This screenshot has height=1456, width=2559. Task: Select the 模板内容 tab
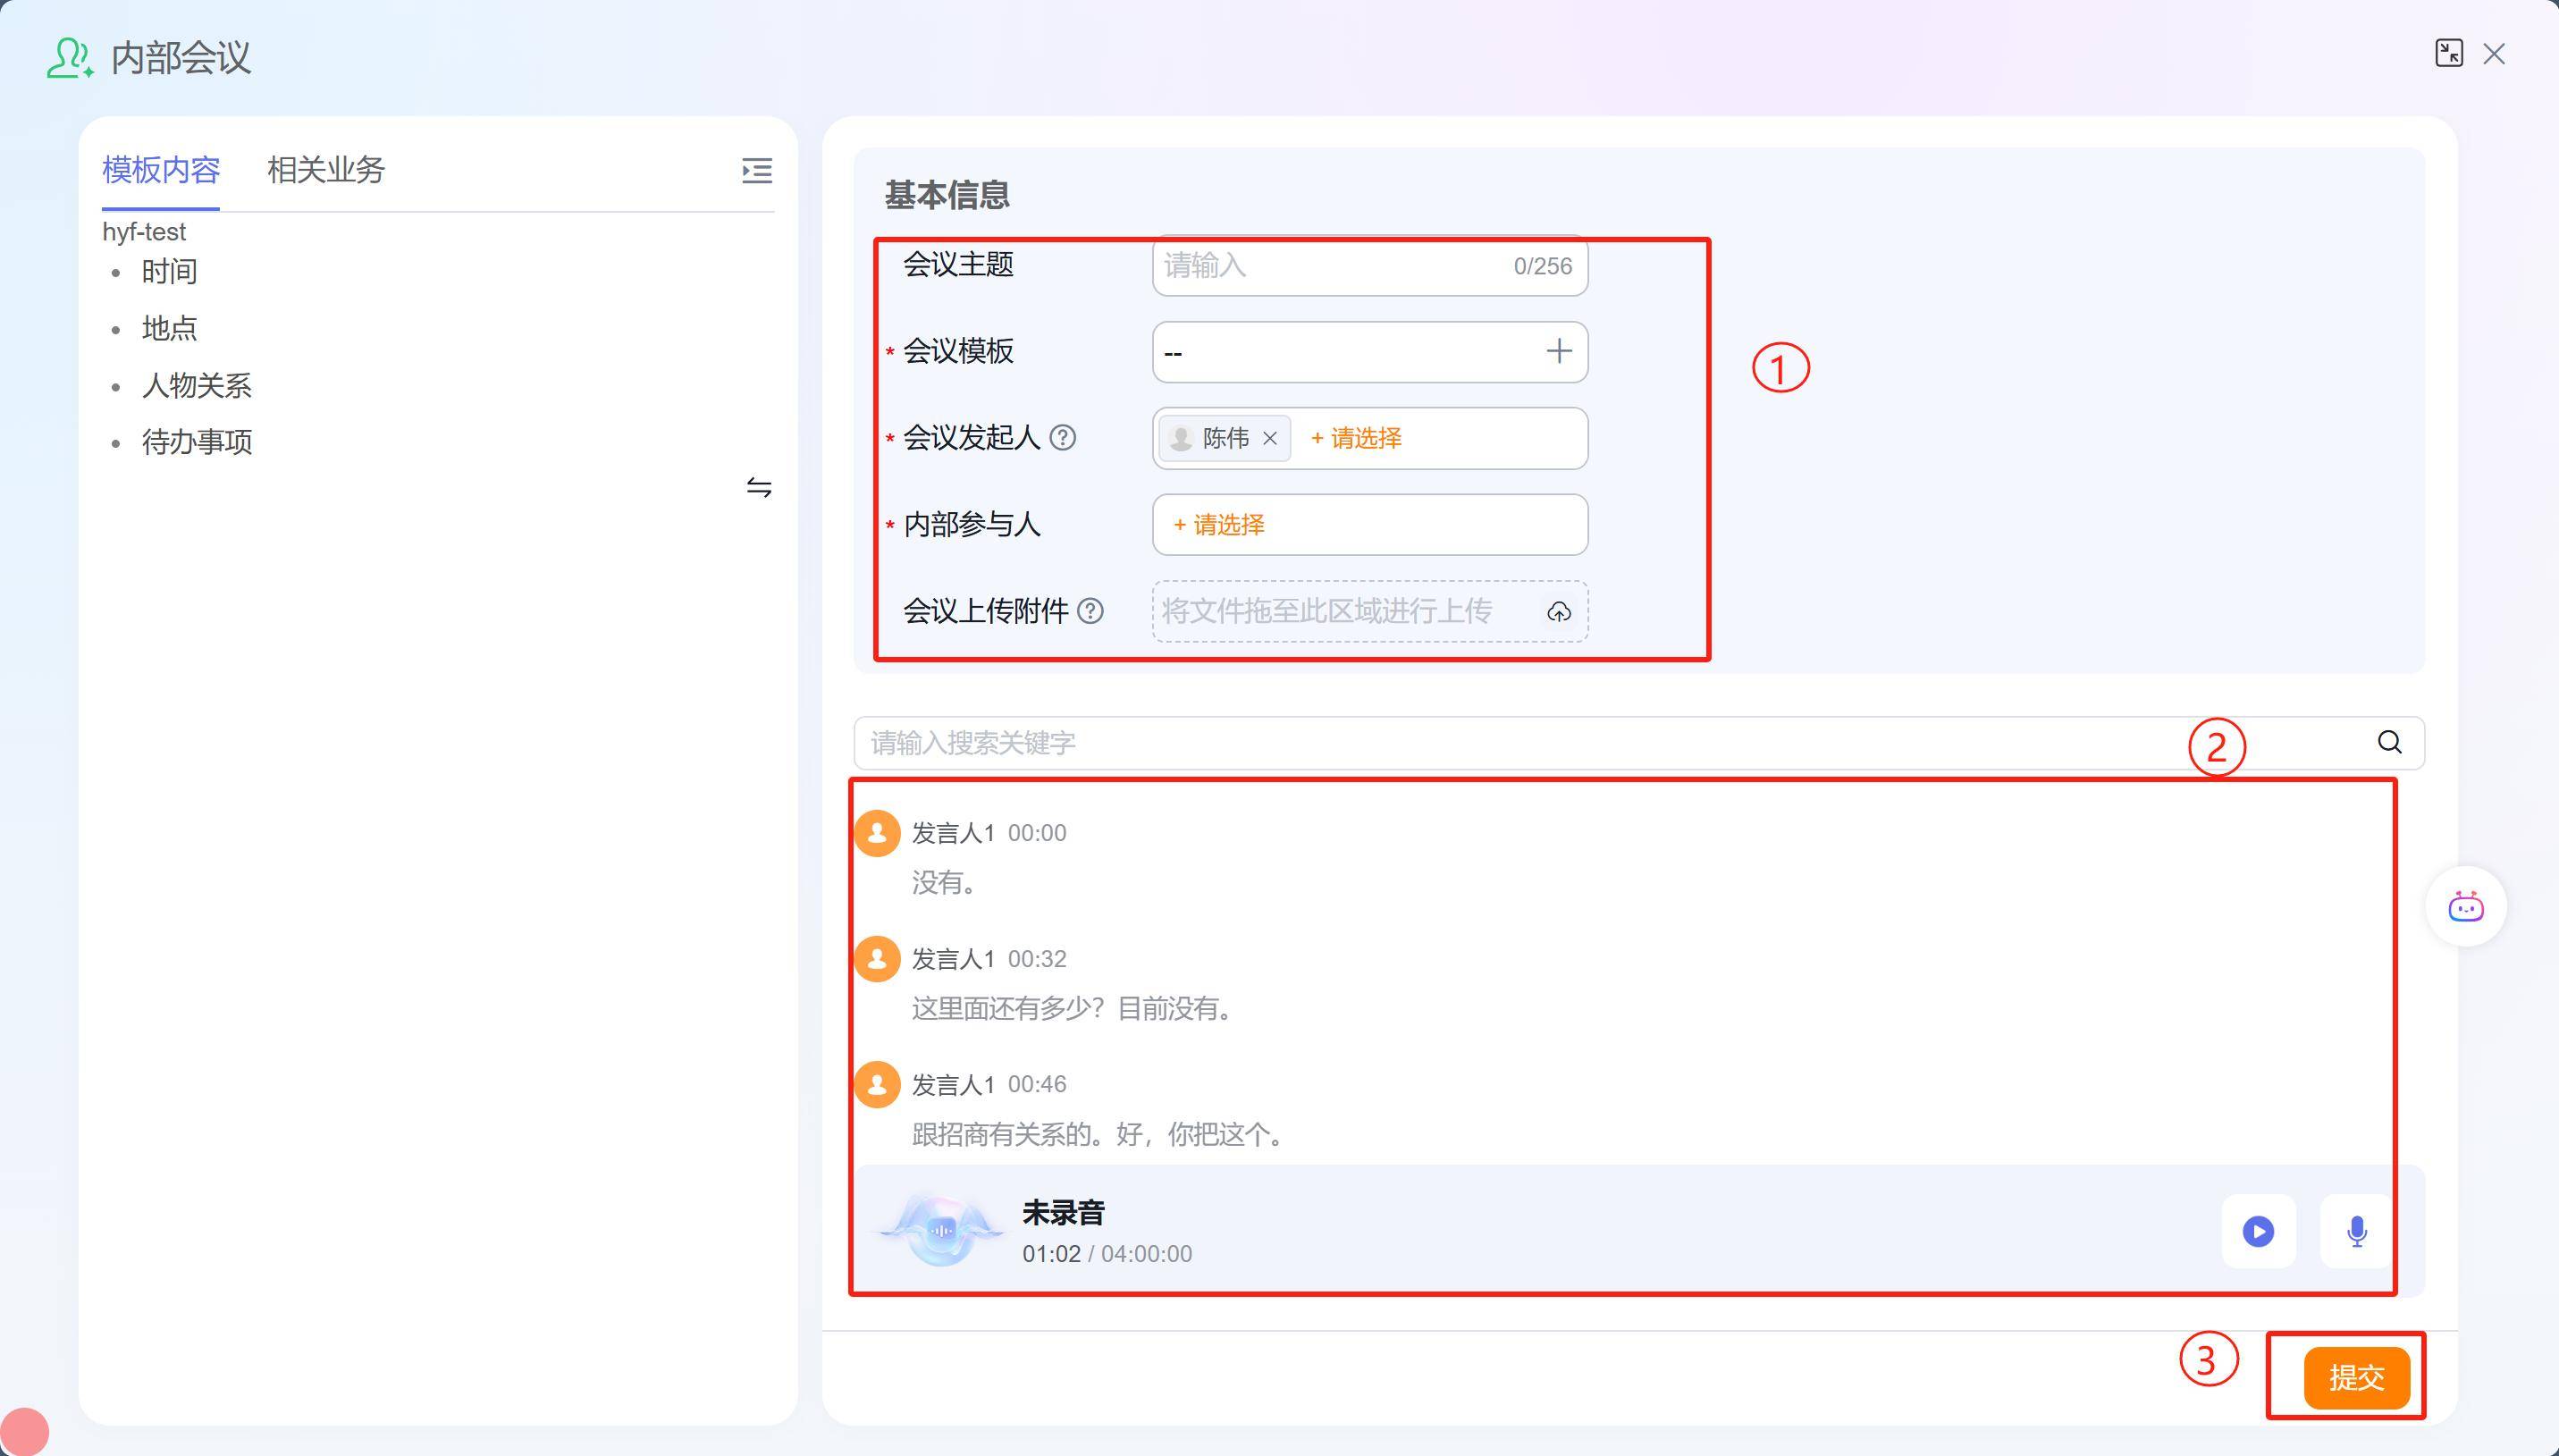click(x=161, y=170)
